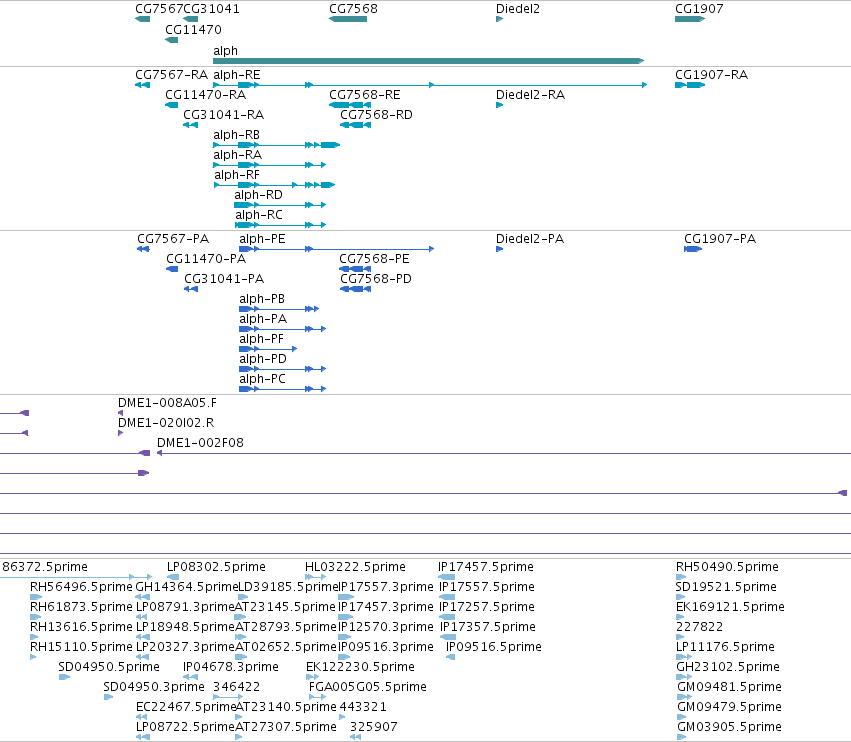The width and height of the screenshot is (851, 742).
Task: Select the 325907 feature label
Action: tap(374, 727)
